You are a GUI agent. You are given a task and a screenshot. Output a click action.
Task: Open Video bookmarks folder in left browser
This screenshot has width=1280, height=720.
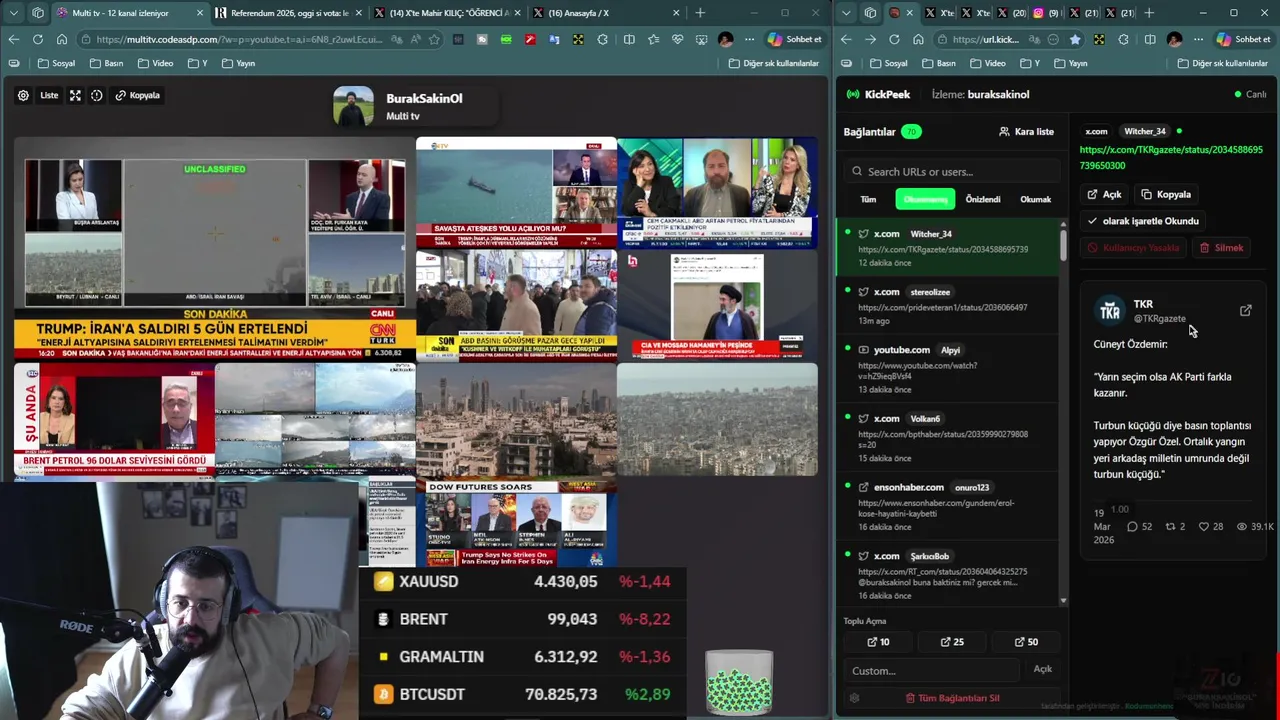coord(155,63)
